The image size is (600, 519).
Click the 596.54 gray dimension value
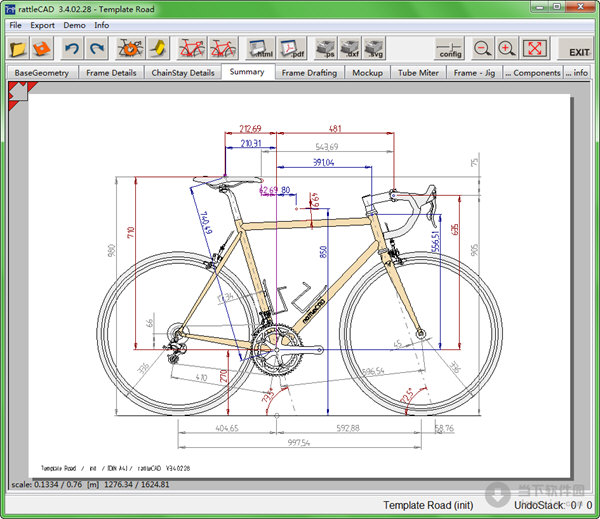point(373,371)
